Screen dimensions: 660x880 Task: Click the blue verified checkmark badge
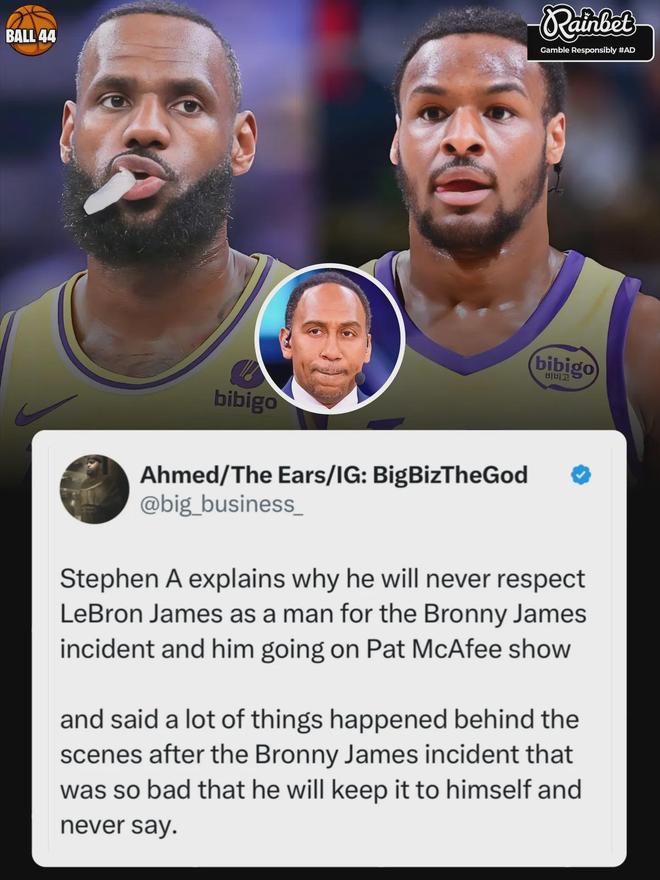(x=580, y=476)
